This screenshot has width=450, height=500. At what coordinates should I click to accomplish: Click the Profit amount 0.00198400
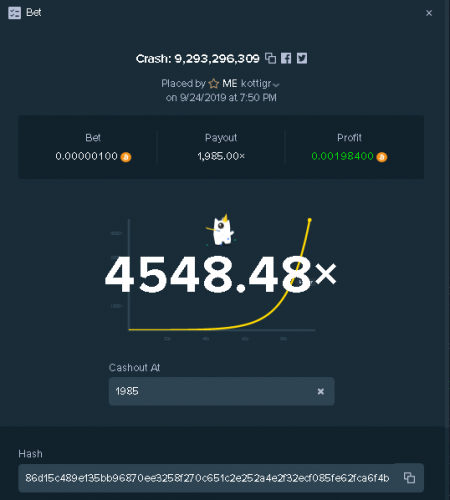342,156
